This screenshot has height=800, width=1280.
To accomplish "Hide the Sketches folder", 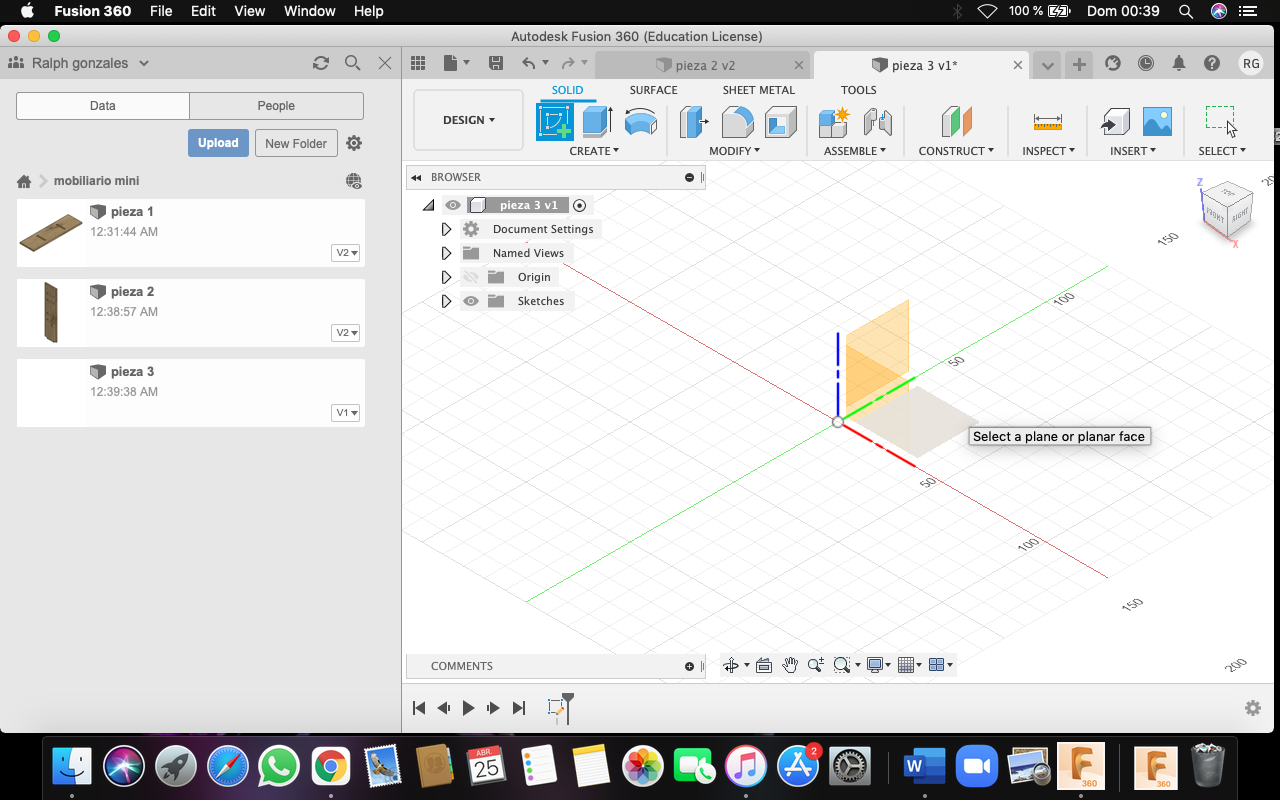I will click(x=471, y=301).
